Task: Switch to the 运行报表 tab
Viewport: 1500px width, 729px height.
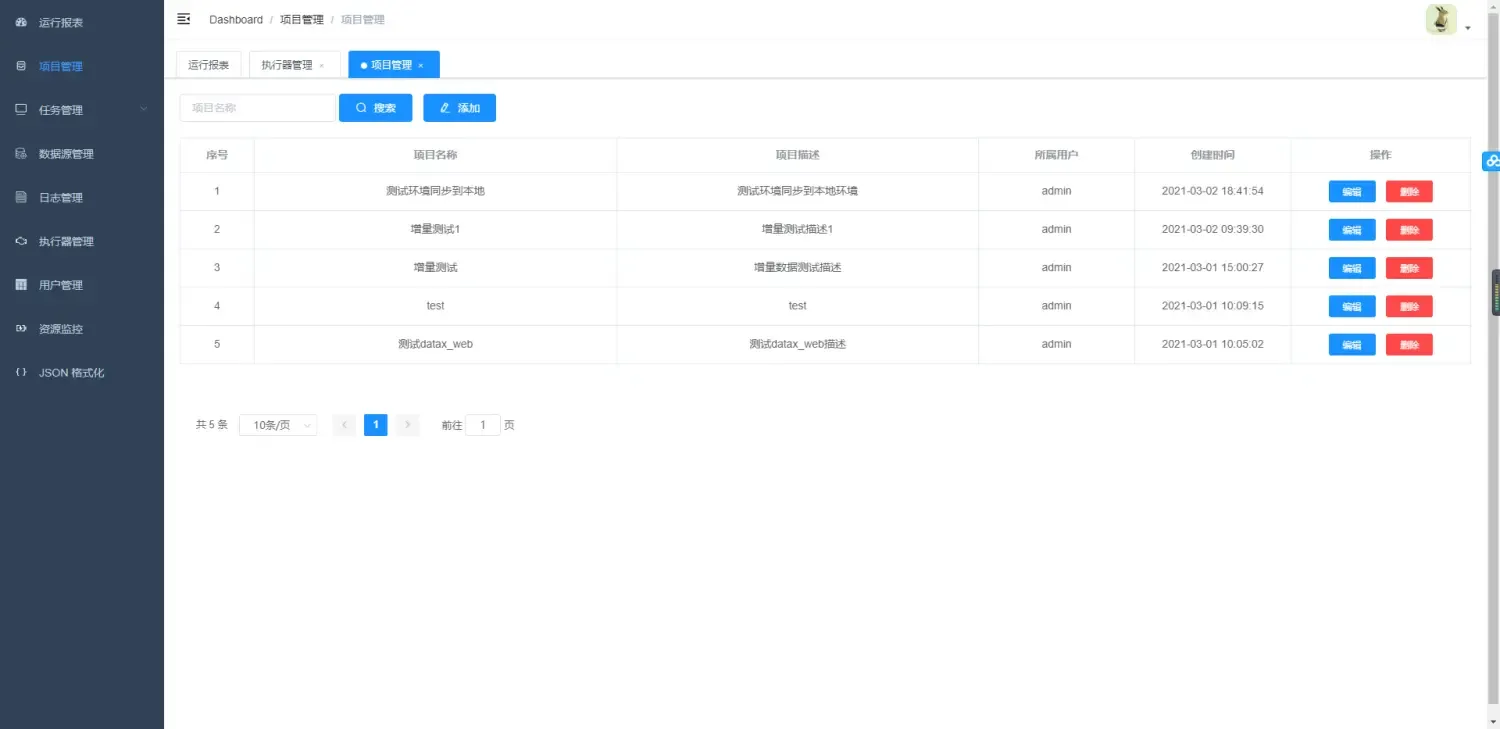Action: pyautogui.click(x=208, y=64)
